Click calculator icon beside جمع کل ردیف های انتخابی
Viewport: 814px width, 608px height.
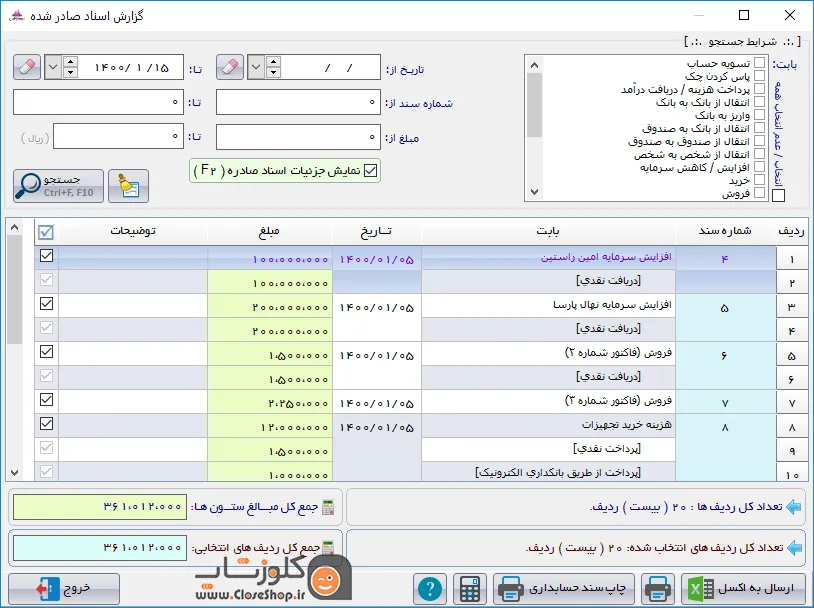328,548
